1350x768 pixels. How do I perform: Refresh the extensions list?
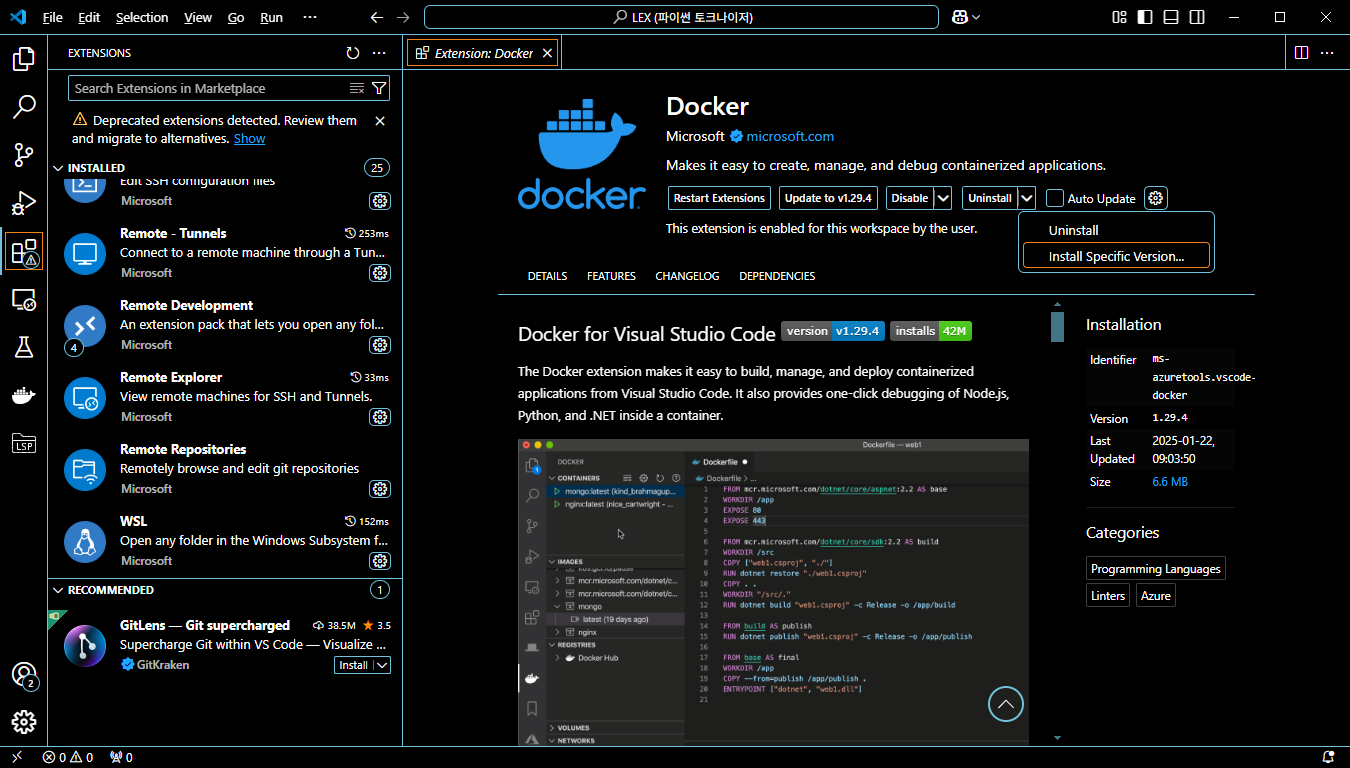point(352,53)
